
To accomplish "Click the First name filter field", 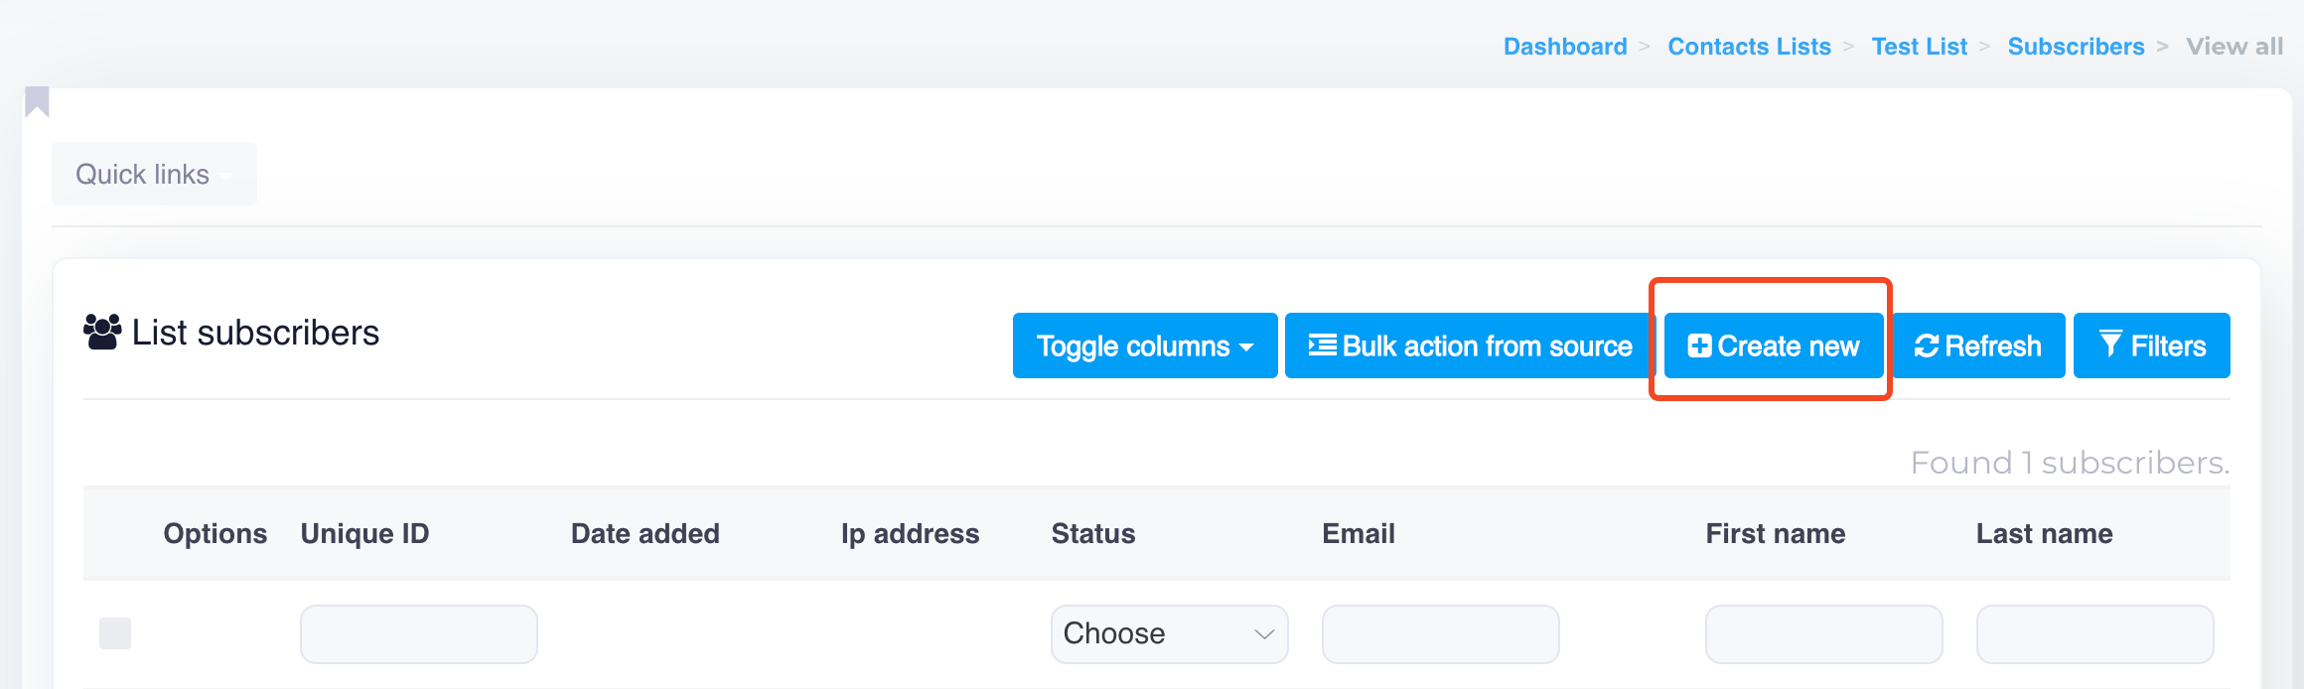I will coord(1823,634).
